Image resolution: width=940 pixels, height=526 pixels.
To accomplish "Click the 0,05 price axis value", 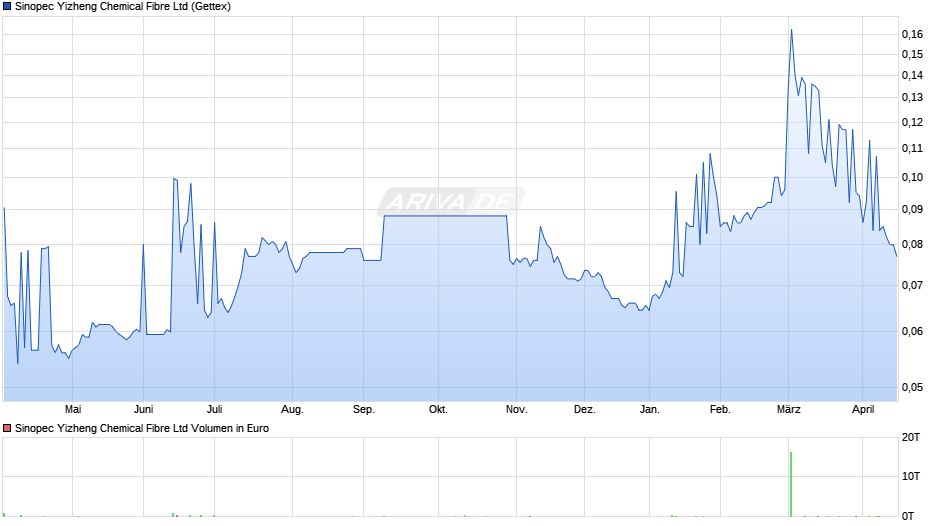I will (x=912, y=387).
